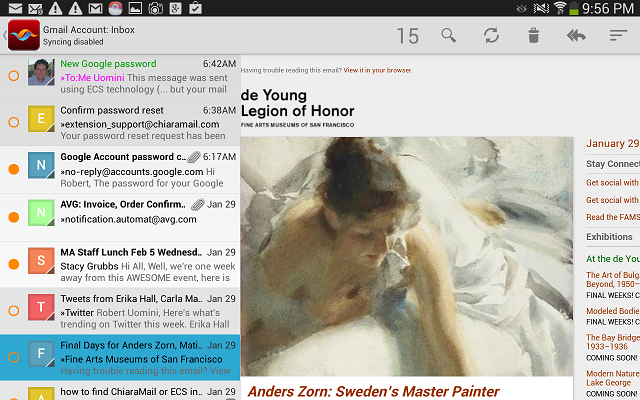The image size is (640, 400).
Task: Click the Read the FAMS link
Action: 613,217
